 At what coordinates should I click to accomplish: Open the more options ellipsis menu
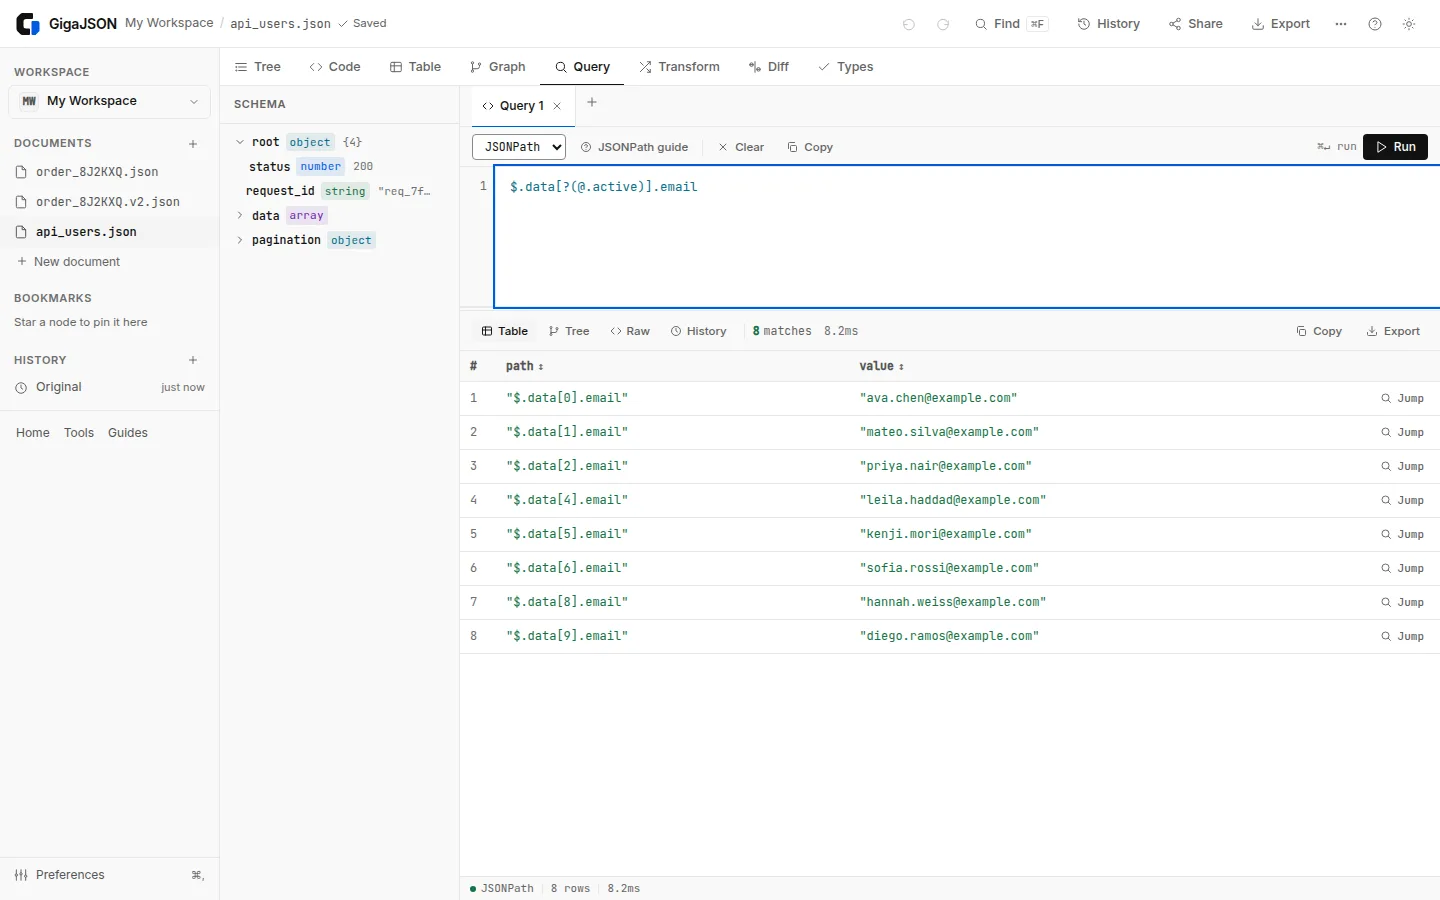click(x=1341, y=24)
